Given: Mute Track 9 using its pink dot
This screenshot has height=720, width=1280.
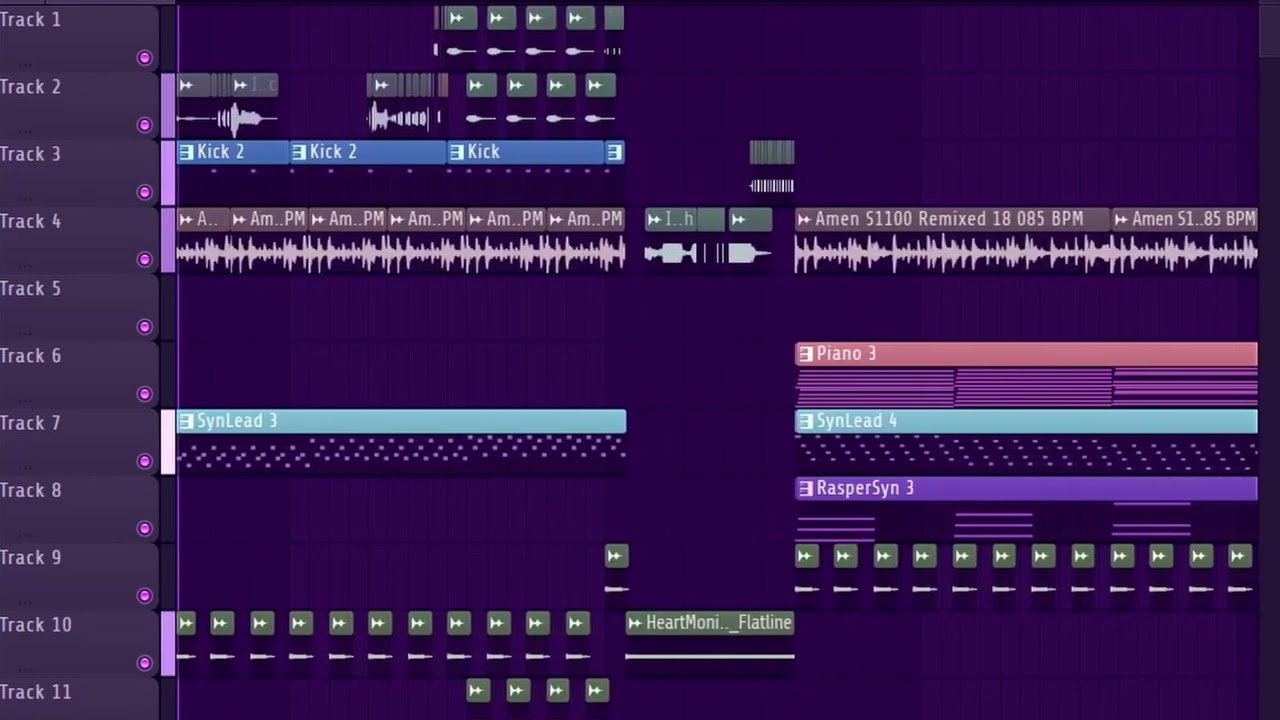Looking at the screenshot, I should (x=144, y=596).
